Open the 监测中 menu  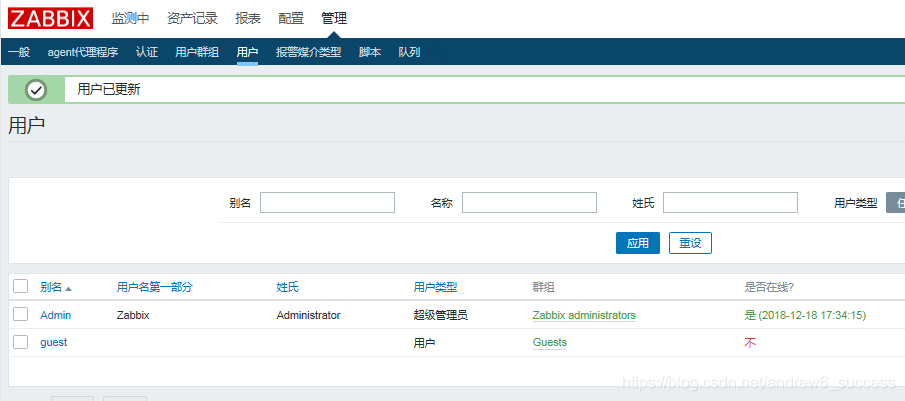130,18
